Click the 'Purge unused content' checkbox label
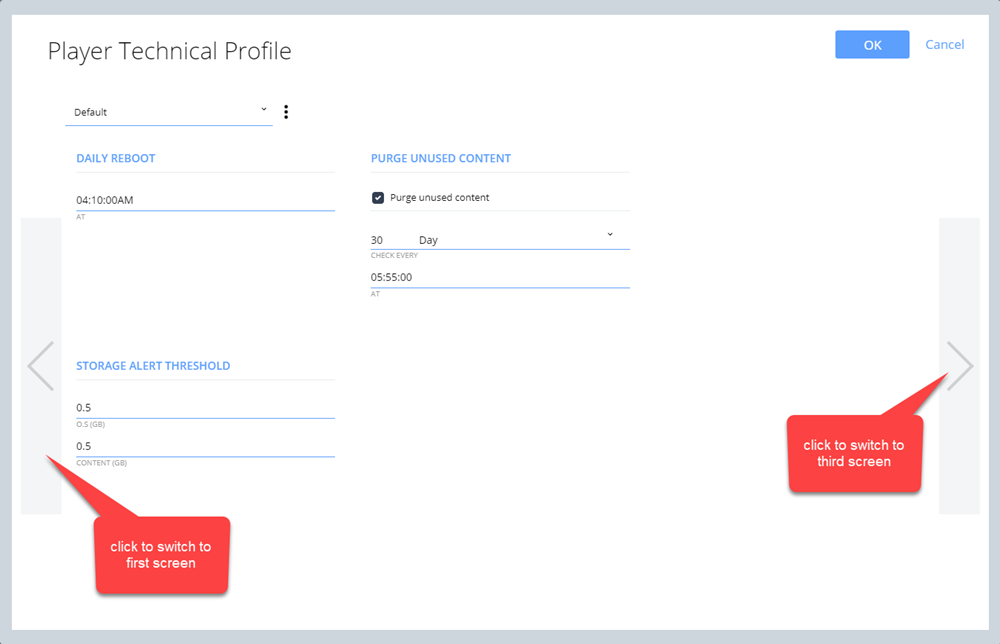This screenshot has width=1000, height=644. pyautogui.click(x=439, y=198)
